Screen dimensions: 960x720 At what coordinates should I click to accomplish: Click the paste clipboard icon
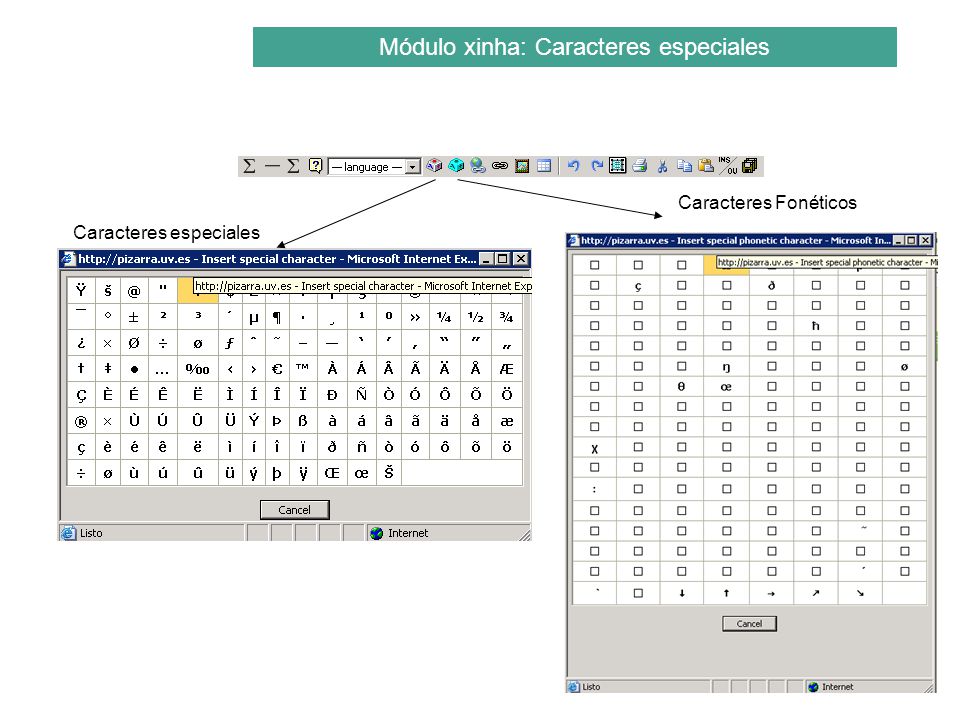coord(706,165)
